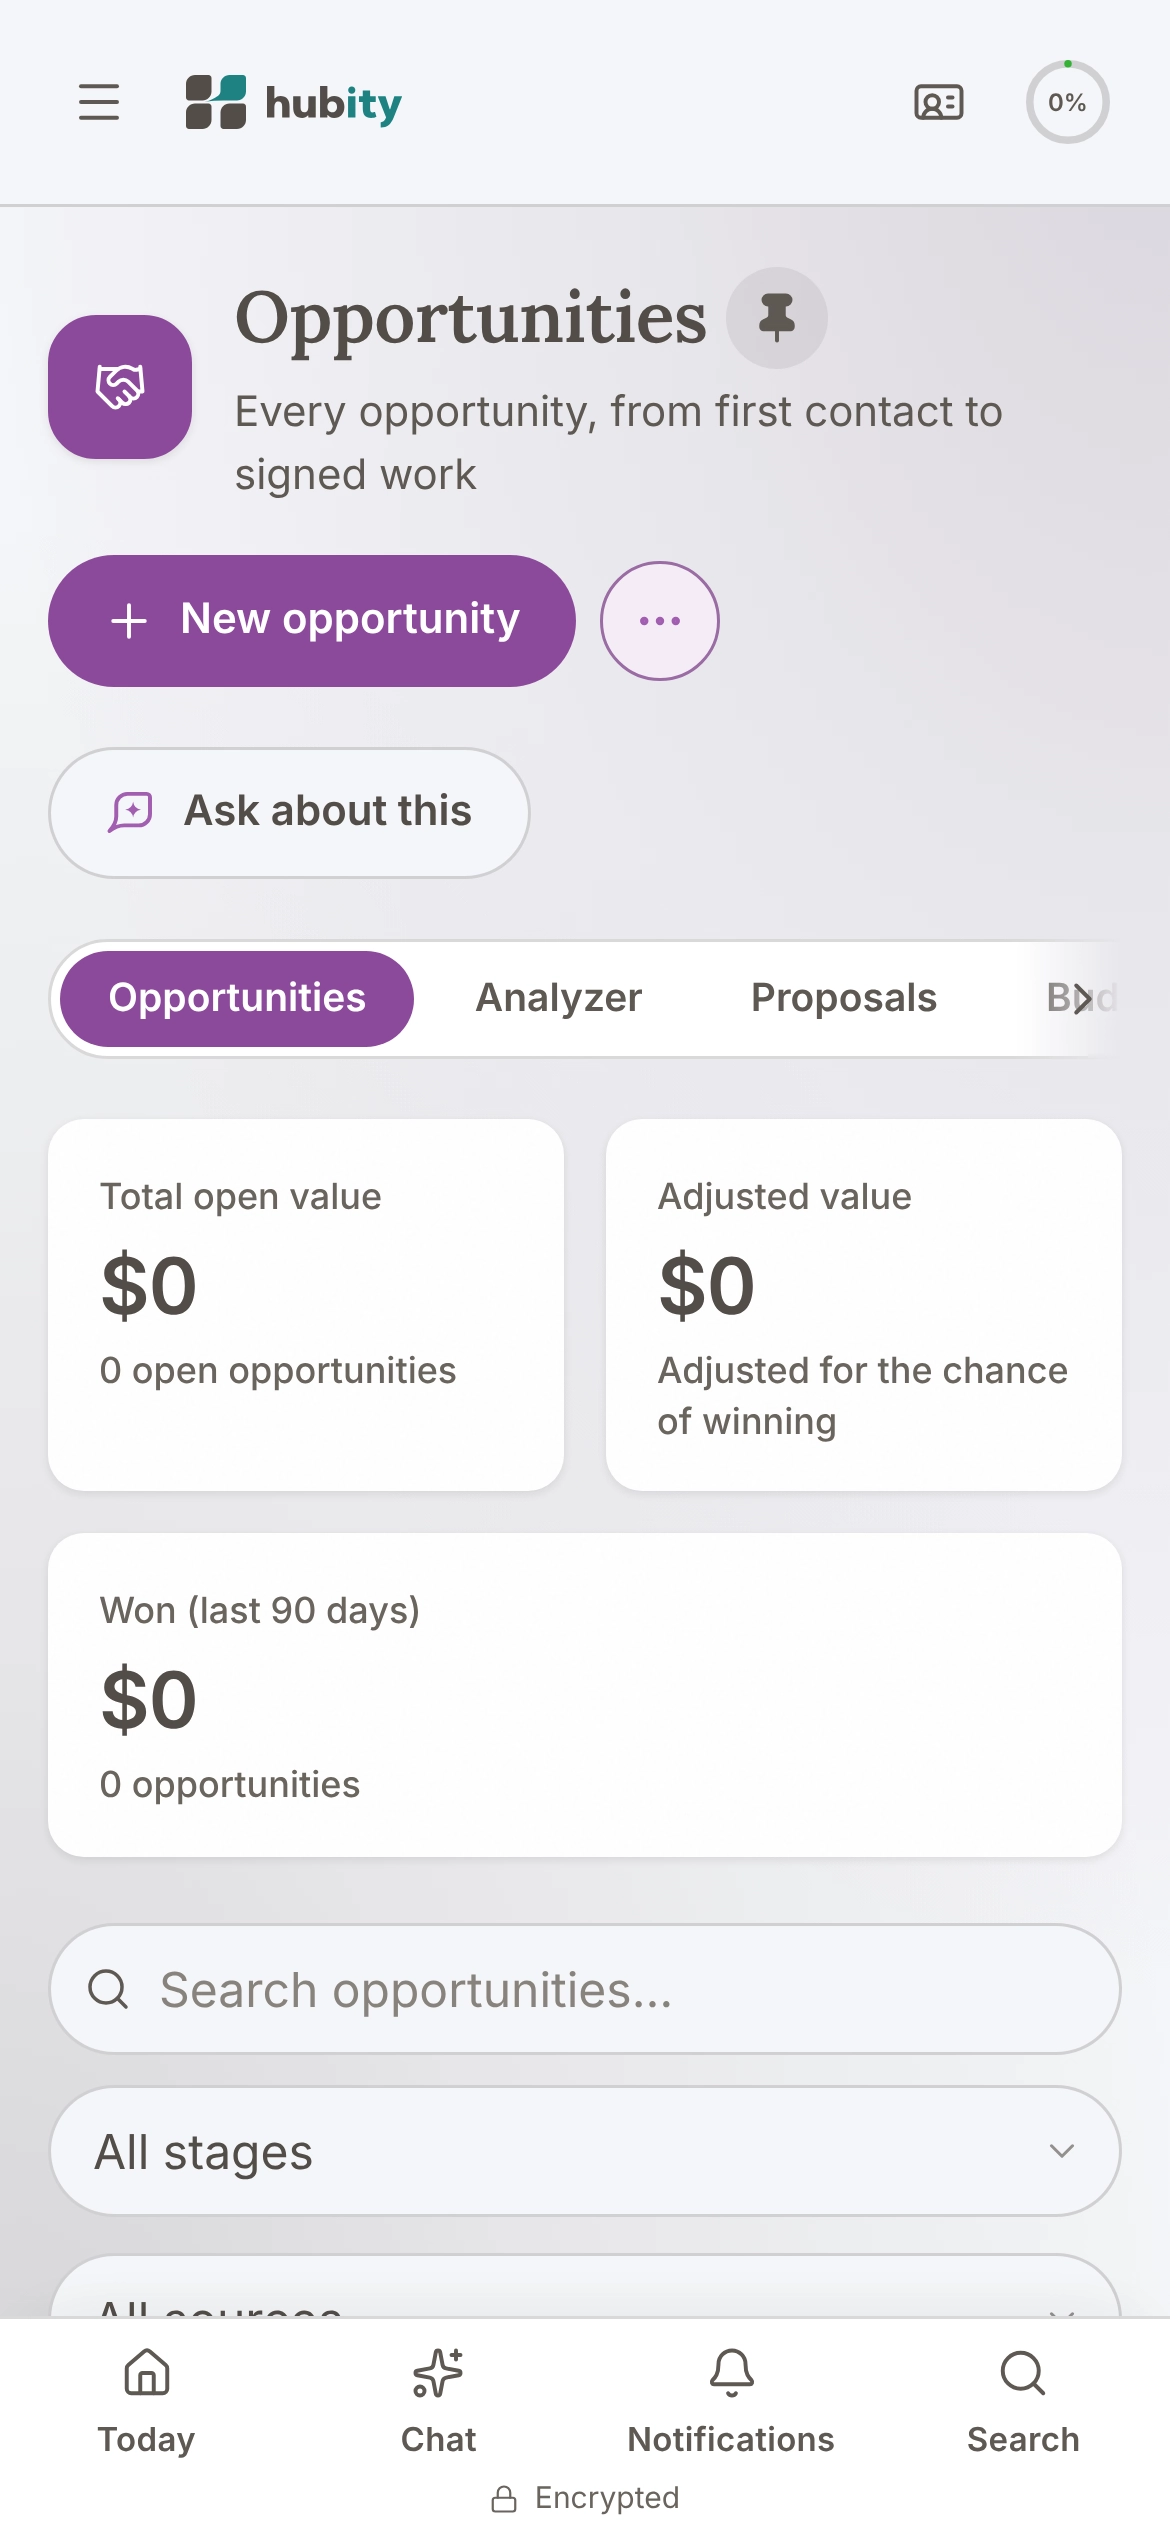Click the purple handshake module icon

coord(120,387)
